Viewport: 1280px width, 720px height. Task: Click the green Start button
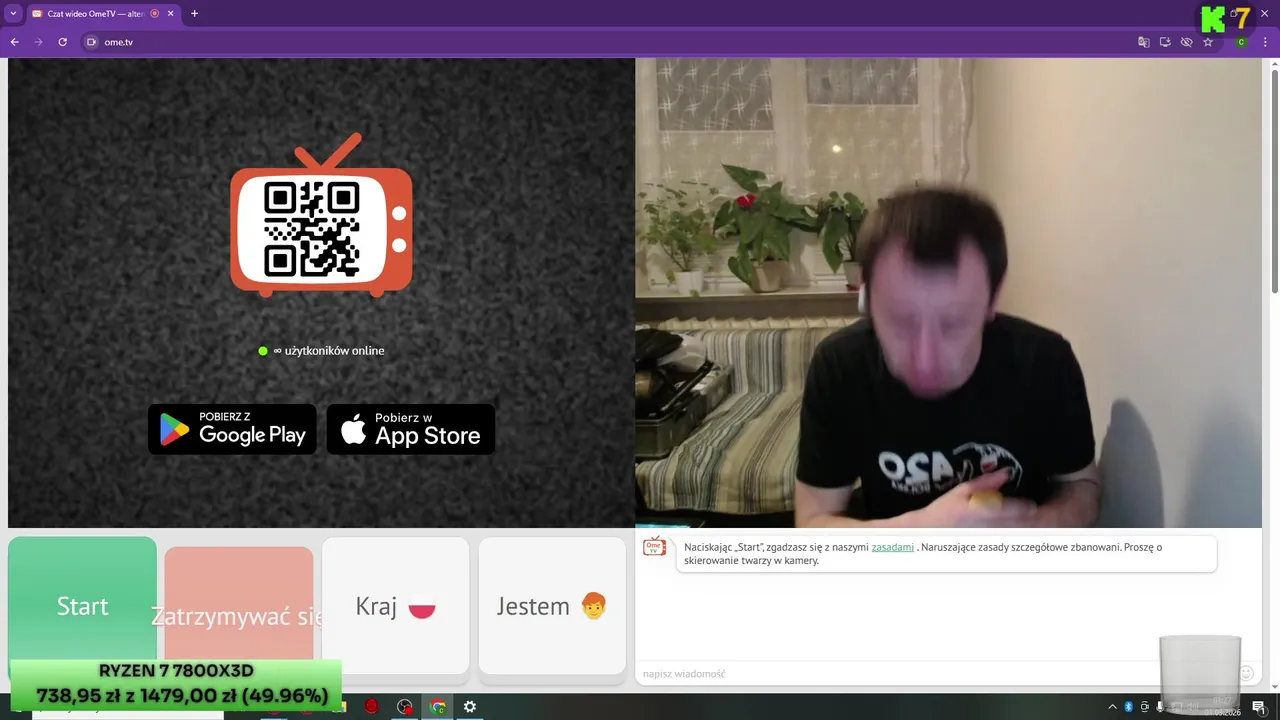82,605
